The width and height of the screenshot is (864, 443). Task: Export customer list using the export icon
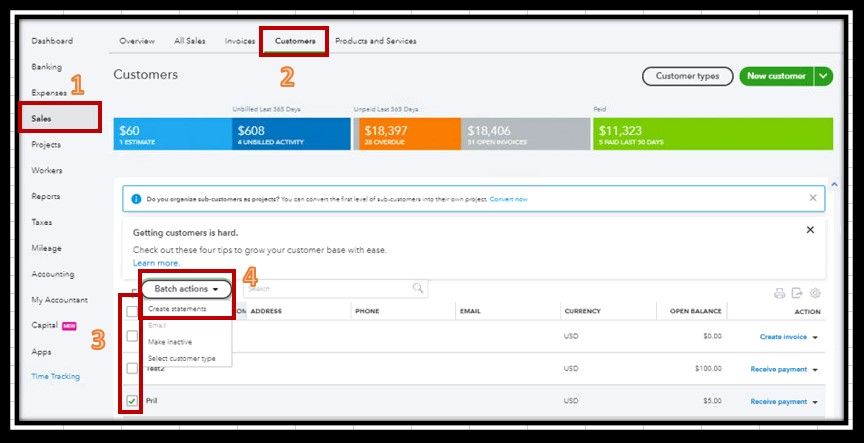point(797,293)
